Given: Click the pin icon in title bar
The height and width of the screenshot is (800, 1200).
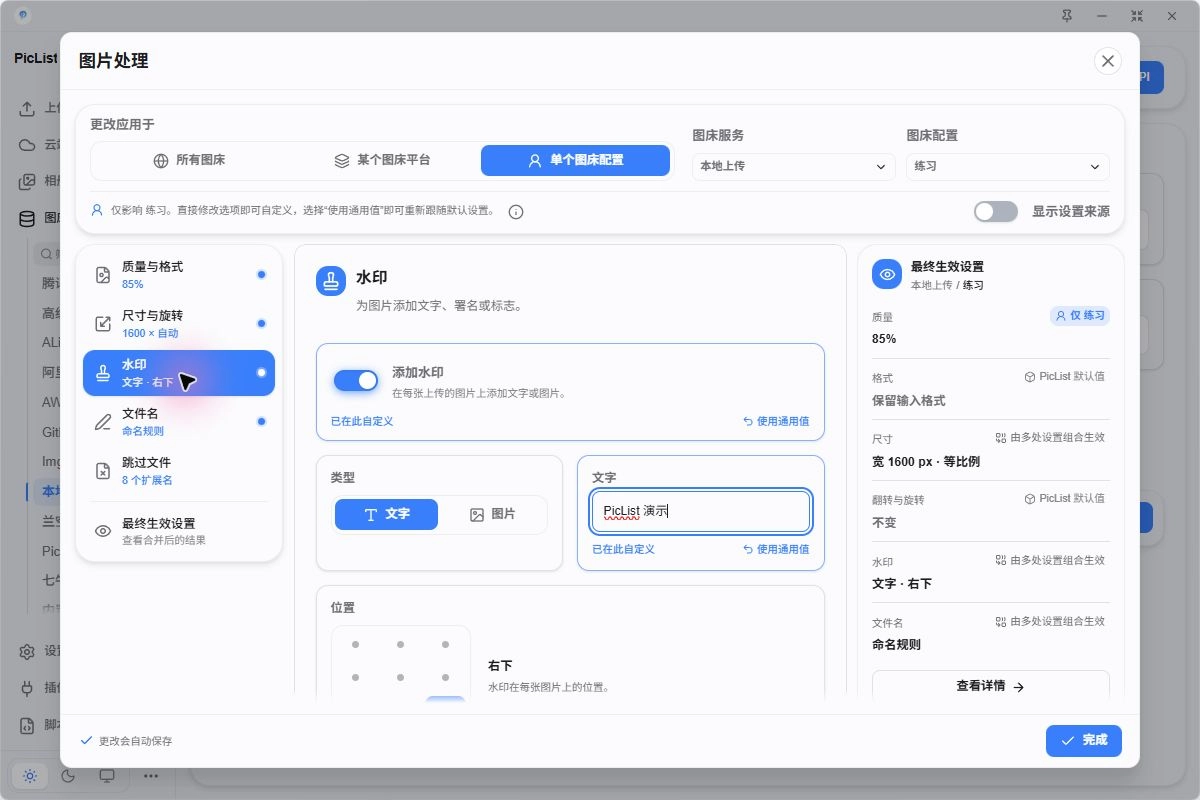Looking at the screenshot, I should click(x=1066, y=16).
